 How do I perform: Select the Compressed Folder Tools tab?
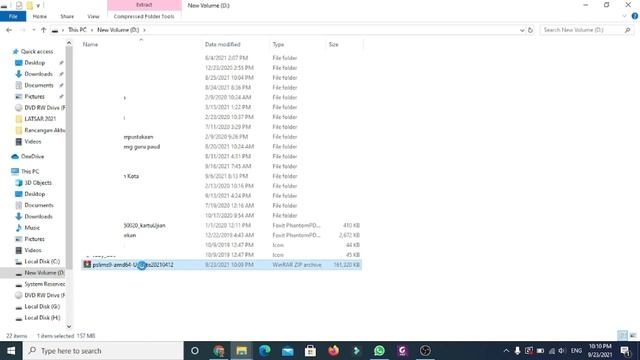pos(144,16)
